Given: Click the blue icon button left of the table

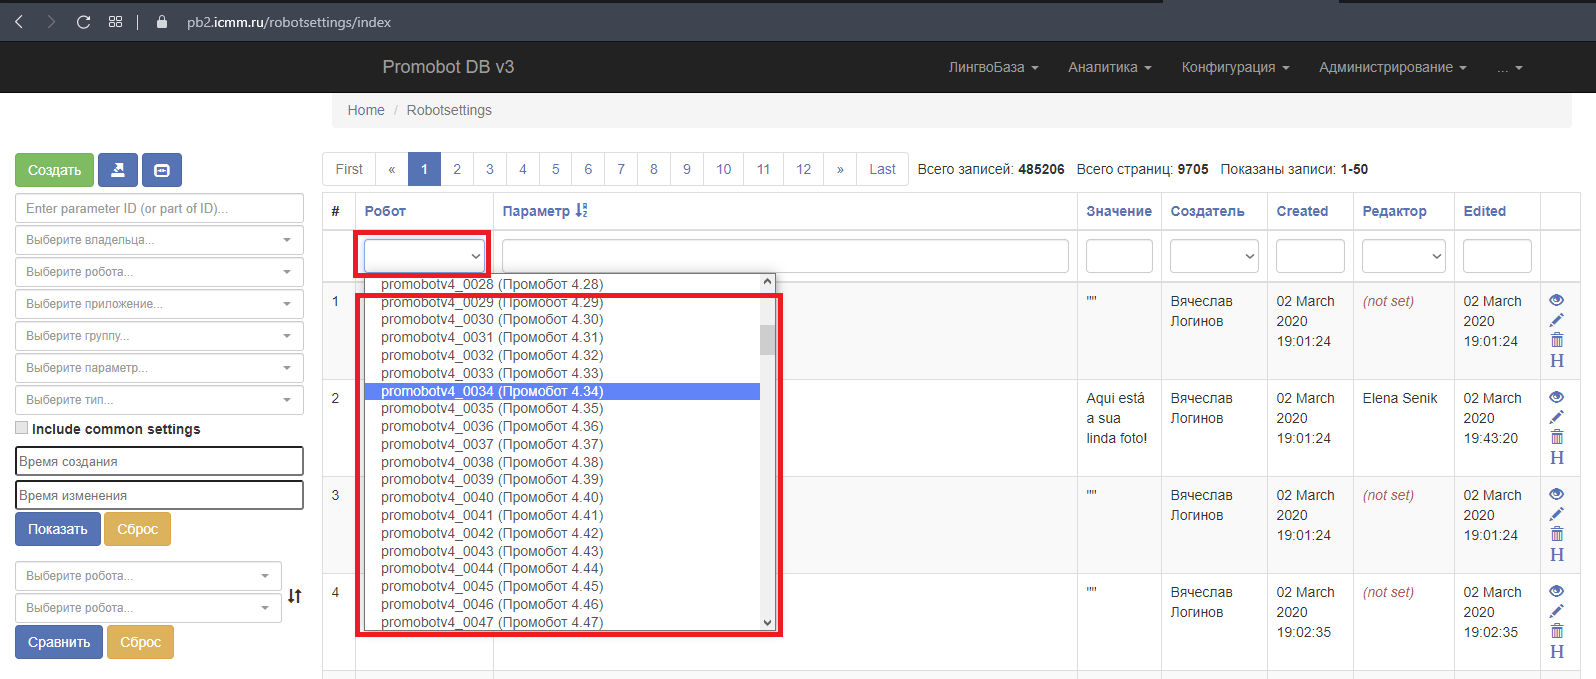Looking at the screenshot, I should click(162, 170).
